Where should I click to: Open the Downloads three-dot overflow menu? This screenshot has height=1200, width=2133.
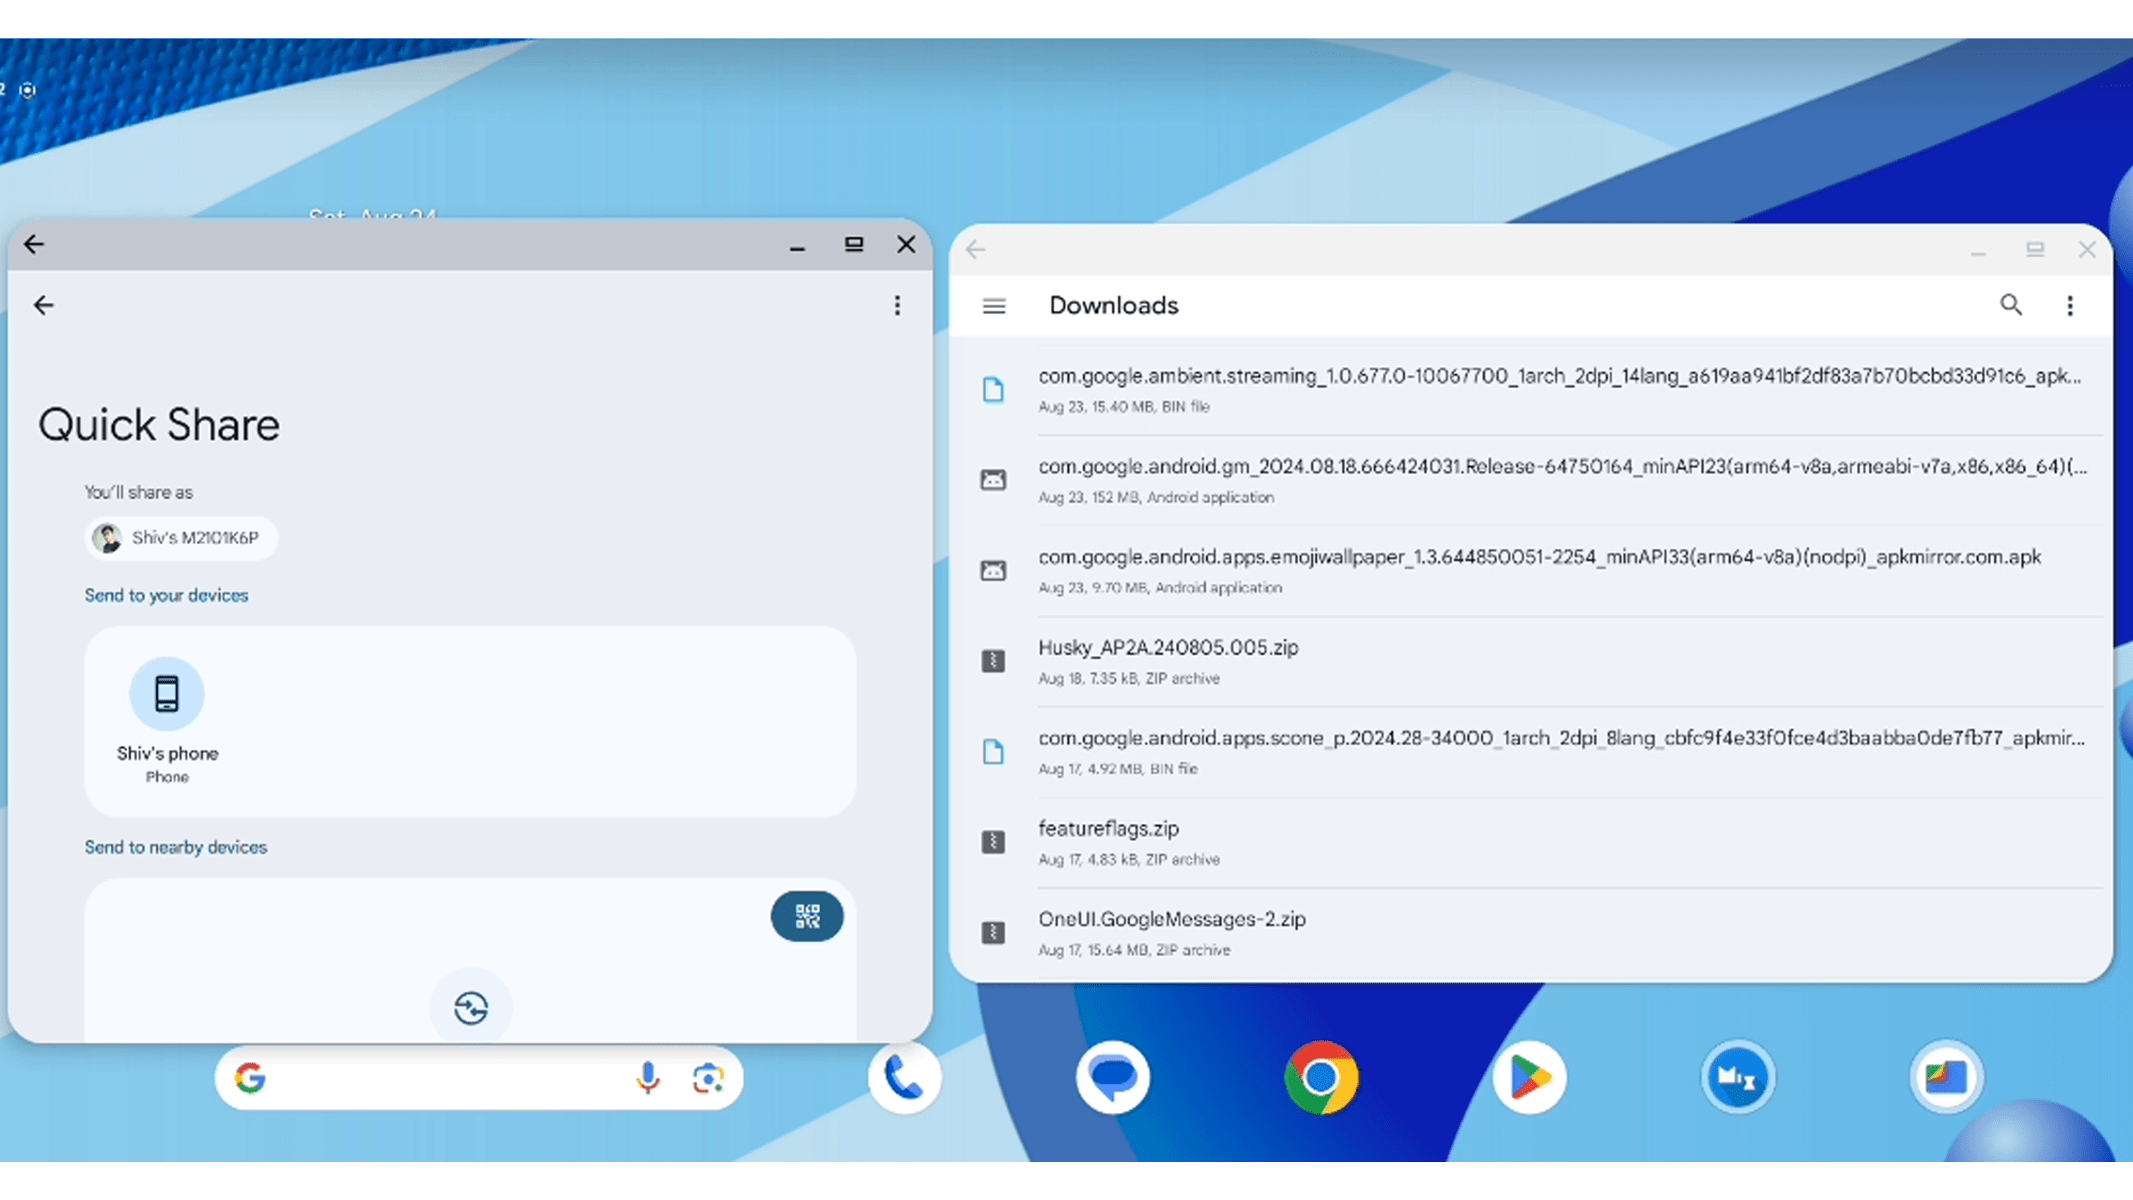2070,306
